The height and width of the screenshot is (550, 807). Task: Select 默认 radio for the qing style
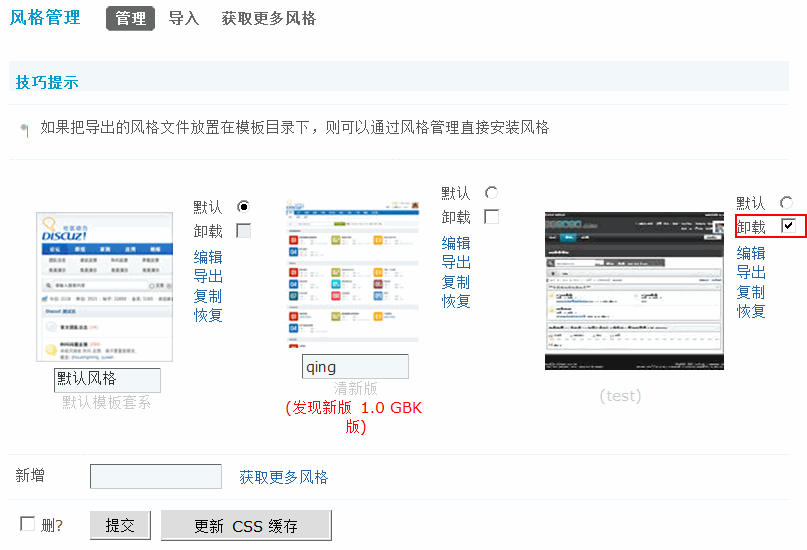[491, 192]
